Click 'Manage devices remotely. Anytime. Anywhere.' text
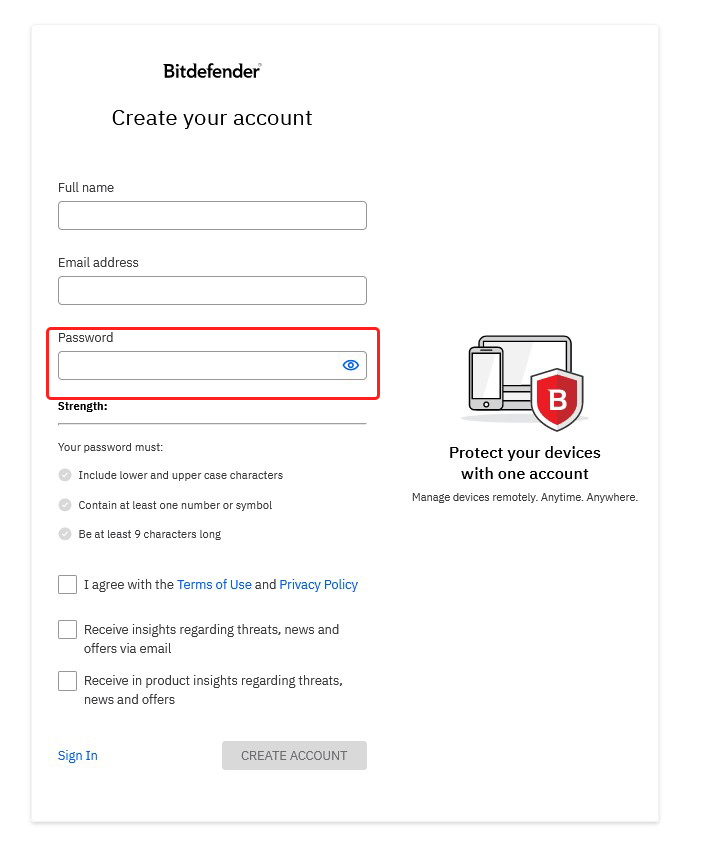The width and height of the screenshot is (717, 850). 525,497
